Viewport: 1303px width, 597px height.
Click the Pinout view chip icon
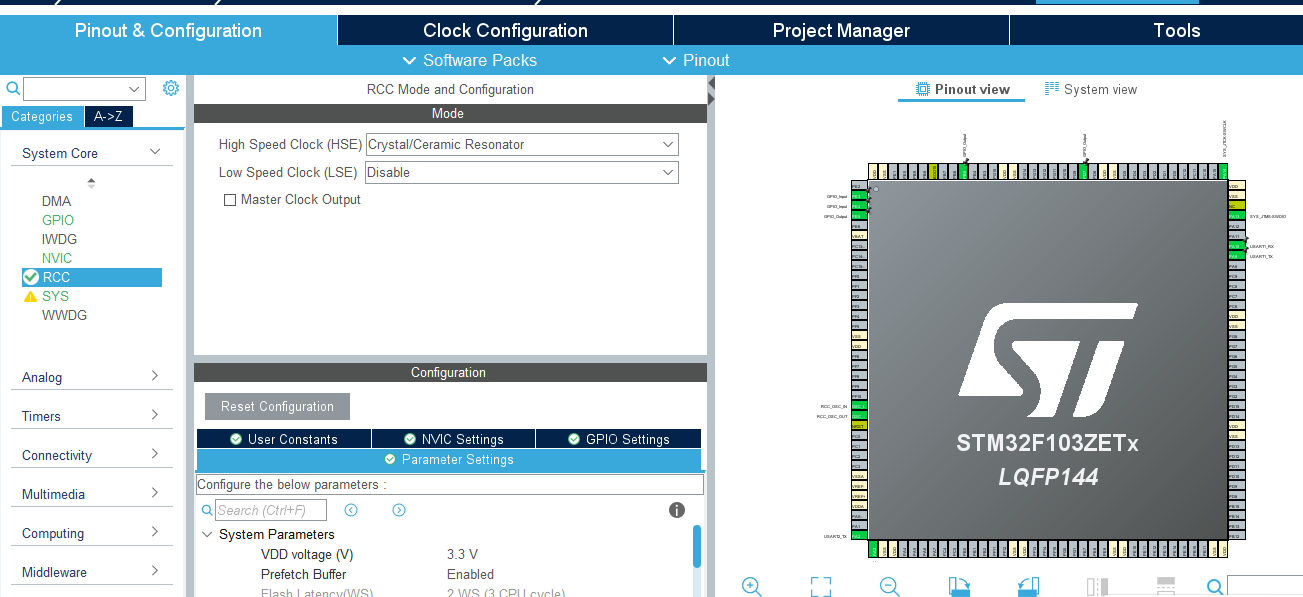click(x=923, y=89)
